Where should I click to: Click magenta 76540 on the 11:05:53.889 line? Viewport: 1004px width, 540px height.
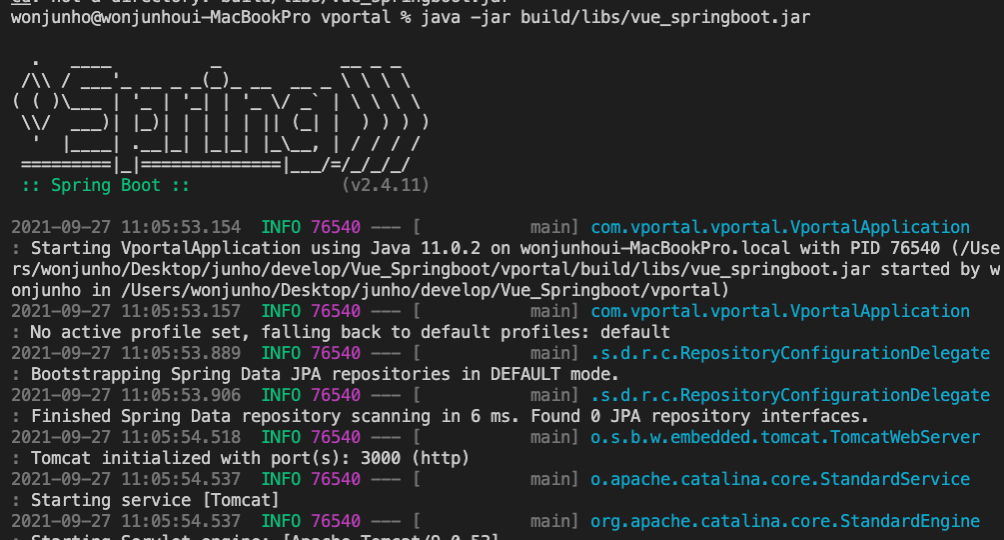click(x=336, y=354)
